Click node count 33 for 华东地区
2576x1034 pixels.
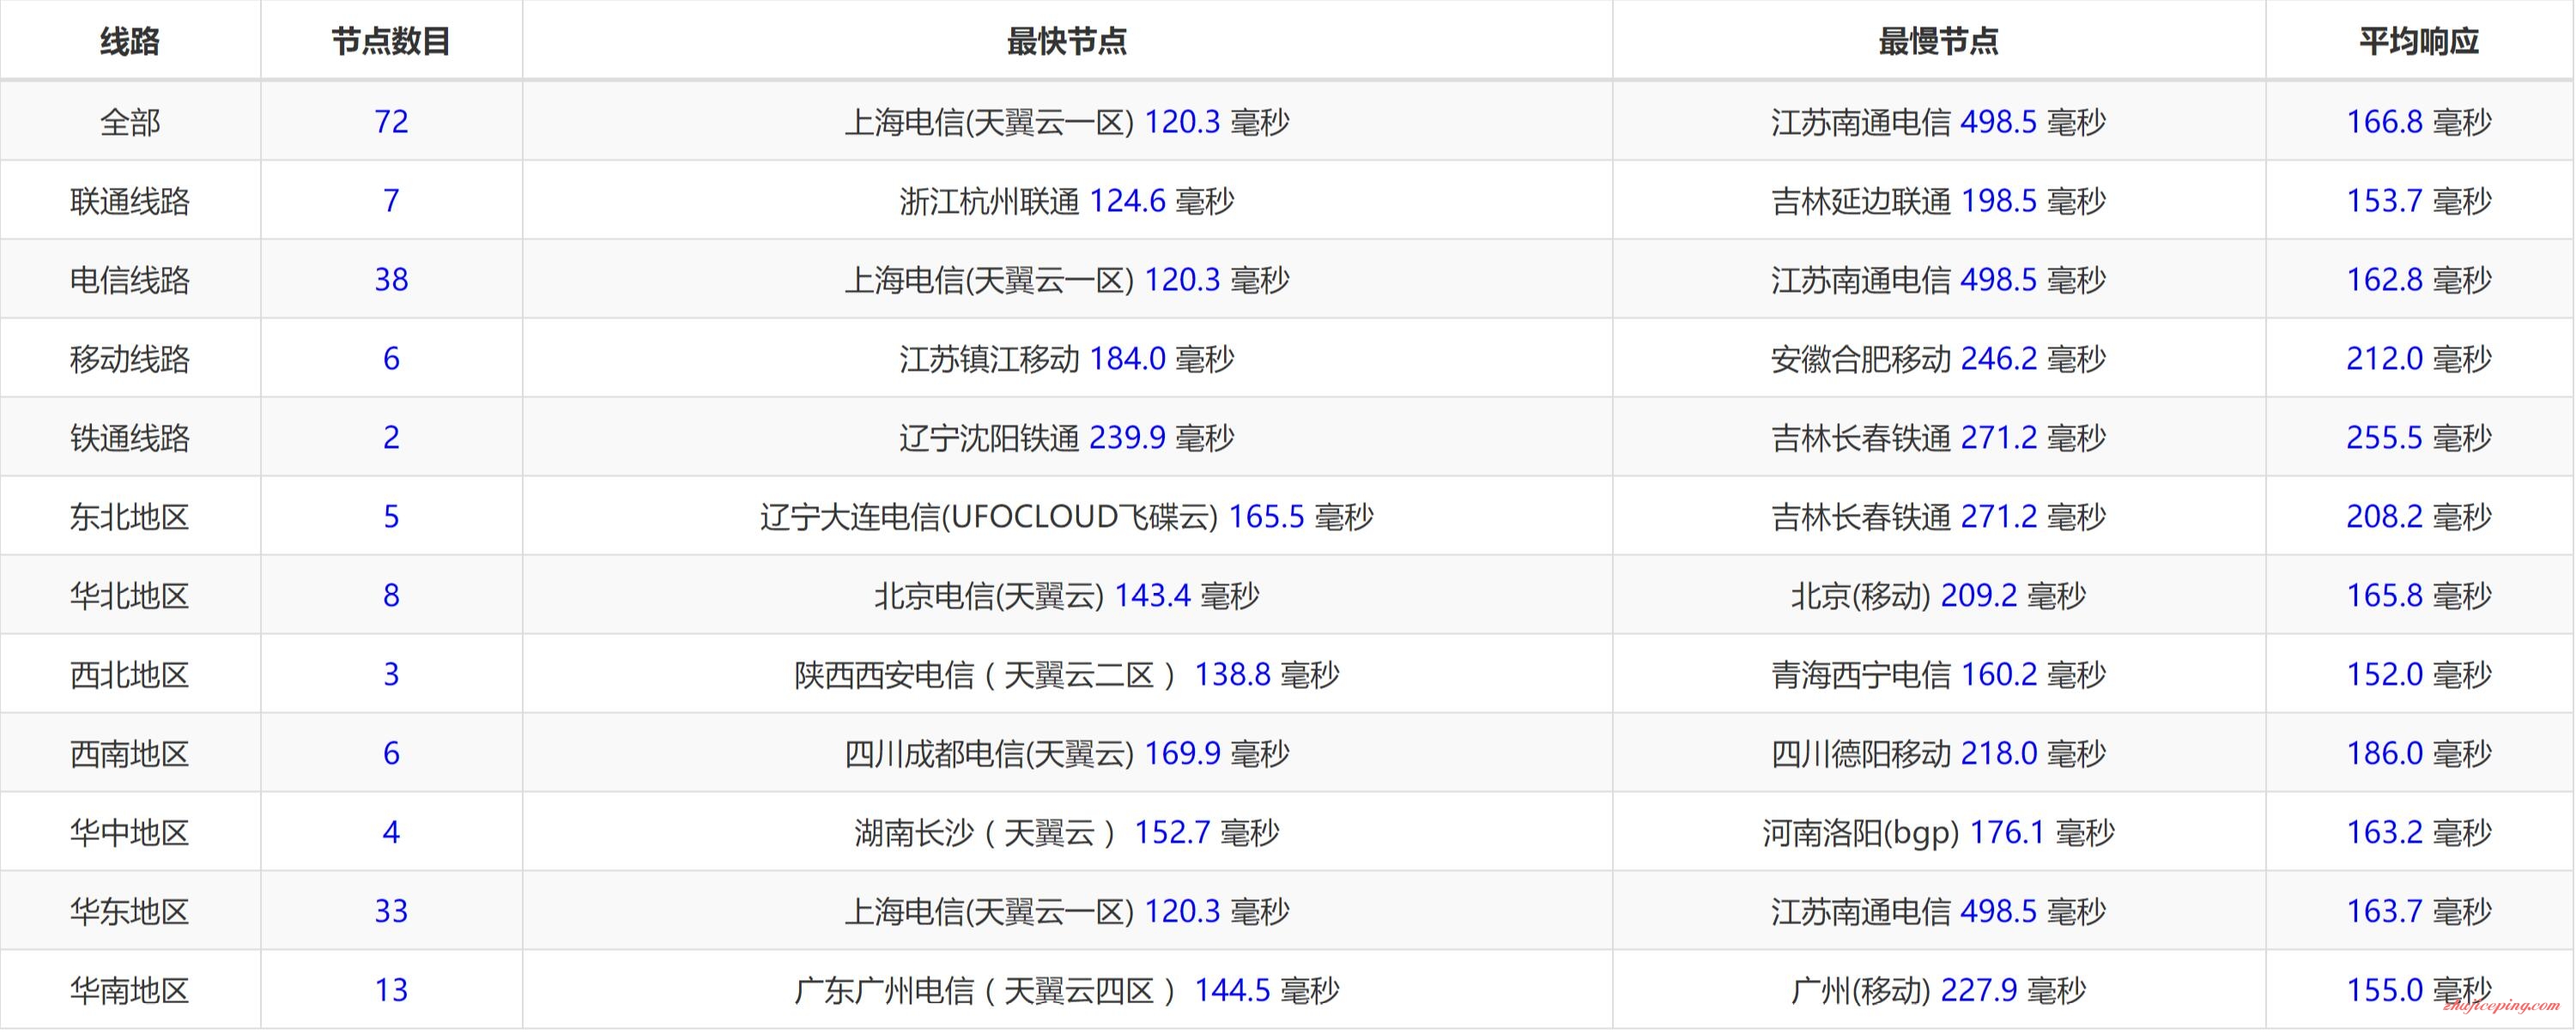(x=391, y=912)
